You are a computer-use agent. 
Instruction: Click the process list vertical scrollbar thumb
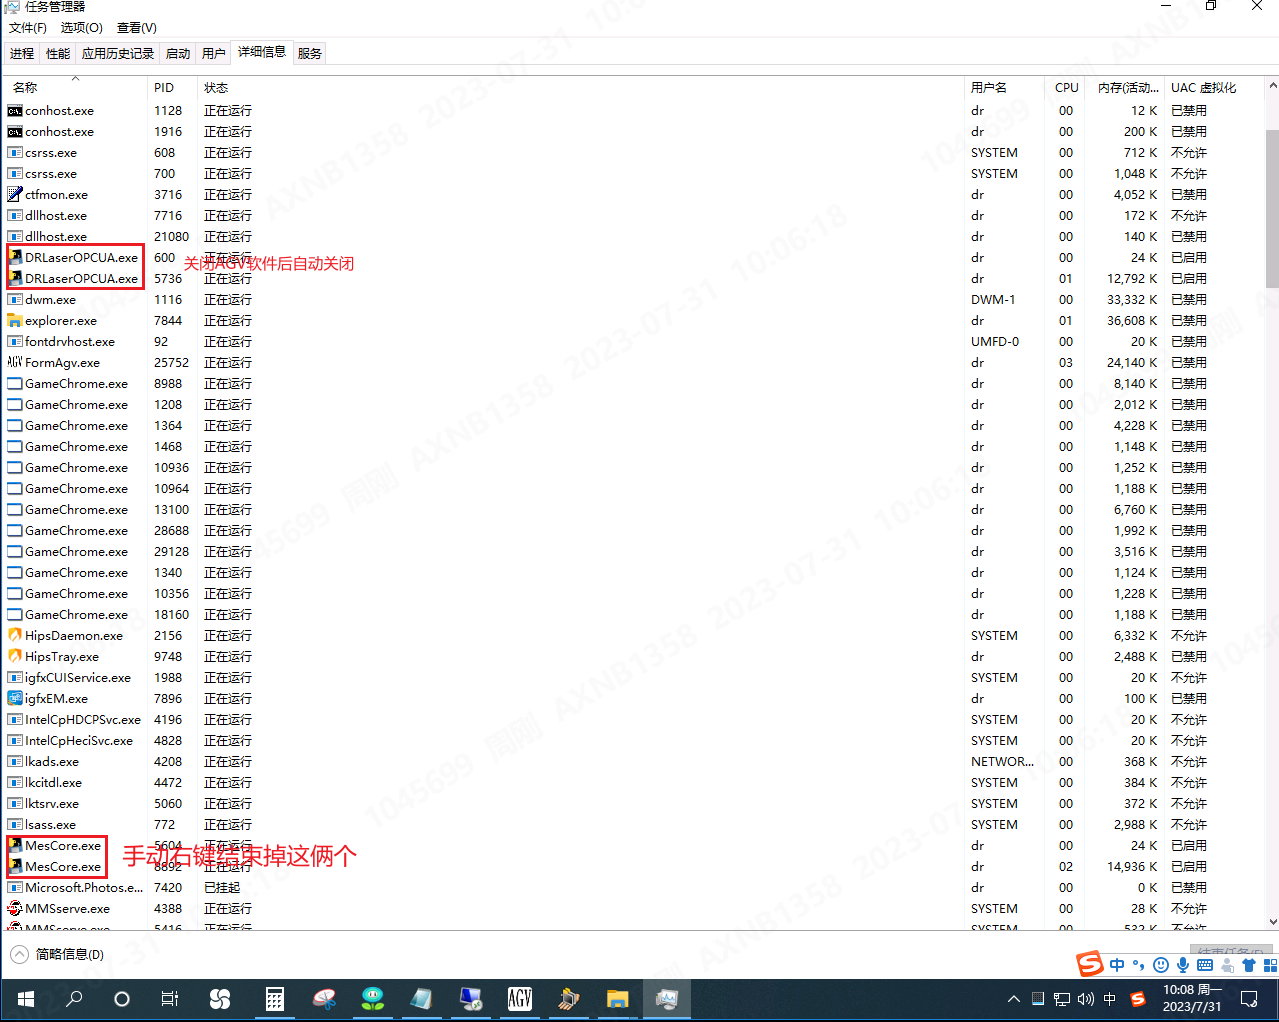[x=1272, y=208]
